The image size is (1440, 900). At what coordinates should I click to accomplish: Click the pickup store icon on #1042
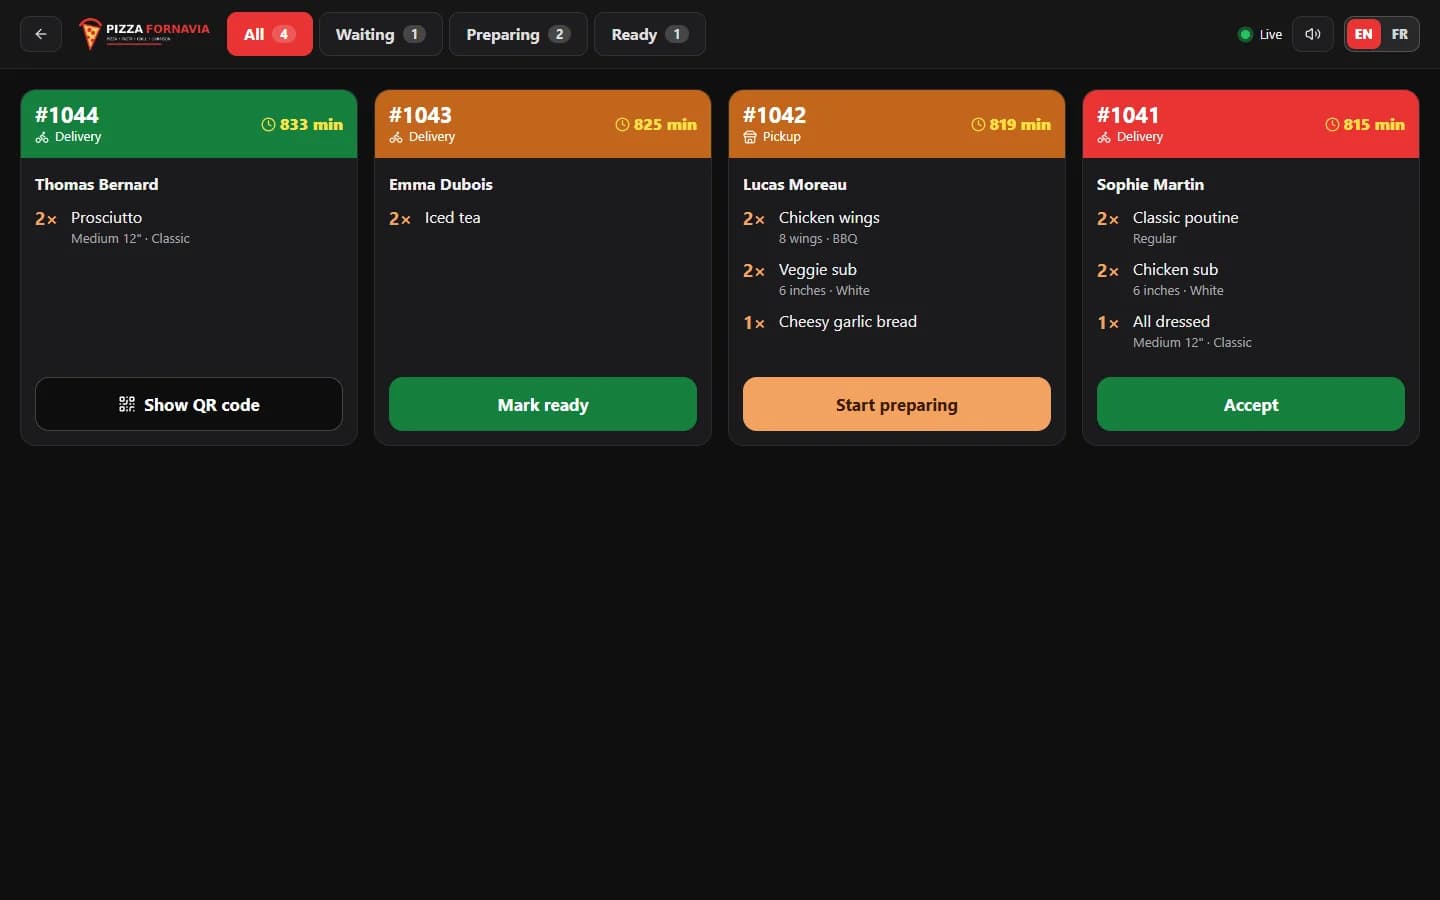[750, 137]
